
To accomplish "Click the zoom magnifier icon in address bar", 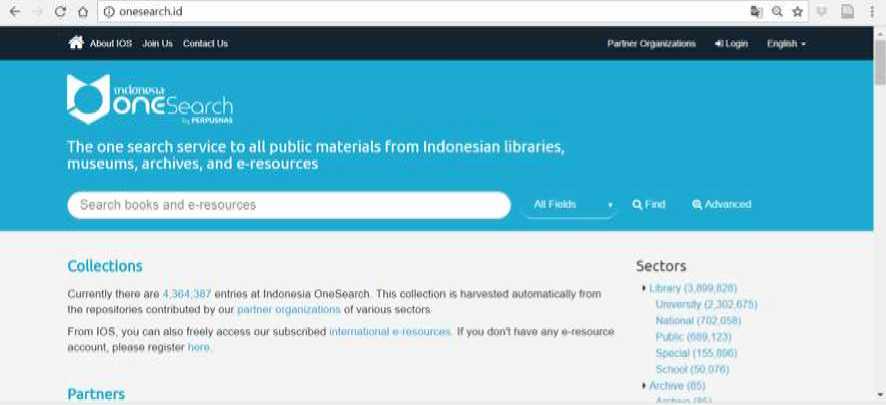I will point(777,12).
